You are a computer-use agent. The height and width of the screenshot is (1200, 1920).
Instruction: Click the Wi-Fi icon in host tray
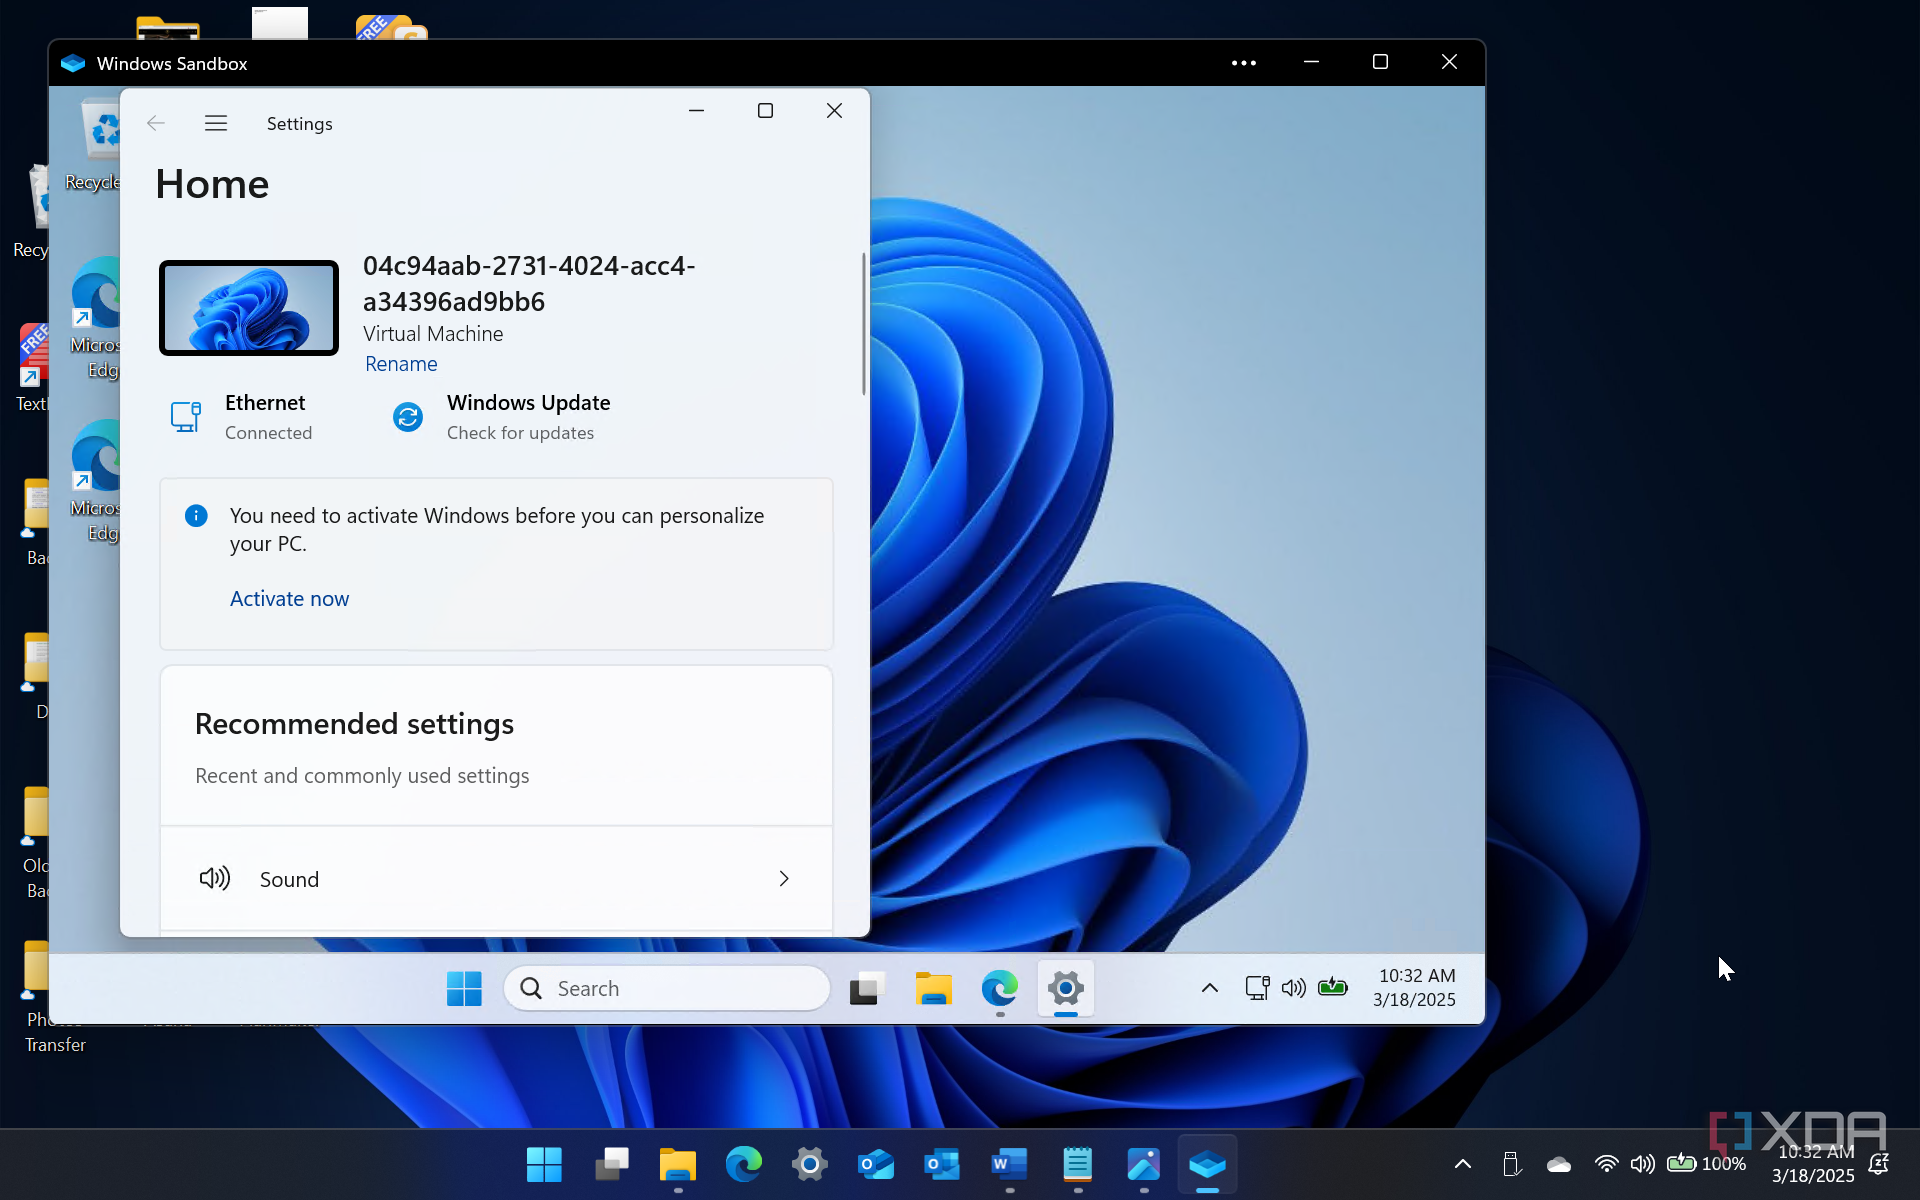coord(1606,1164)
